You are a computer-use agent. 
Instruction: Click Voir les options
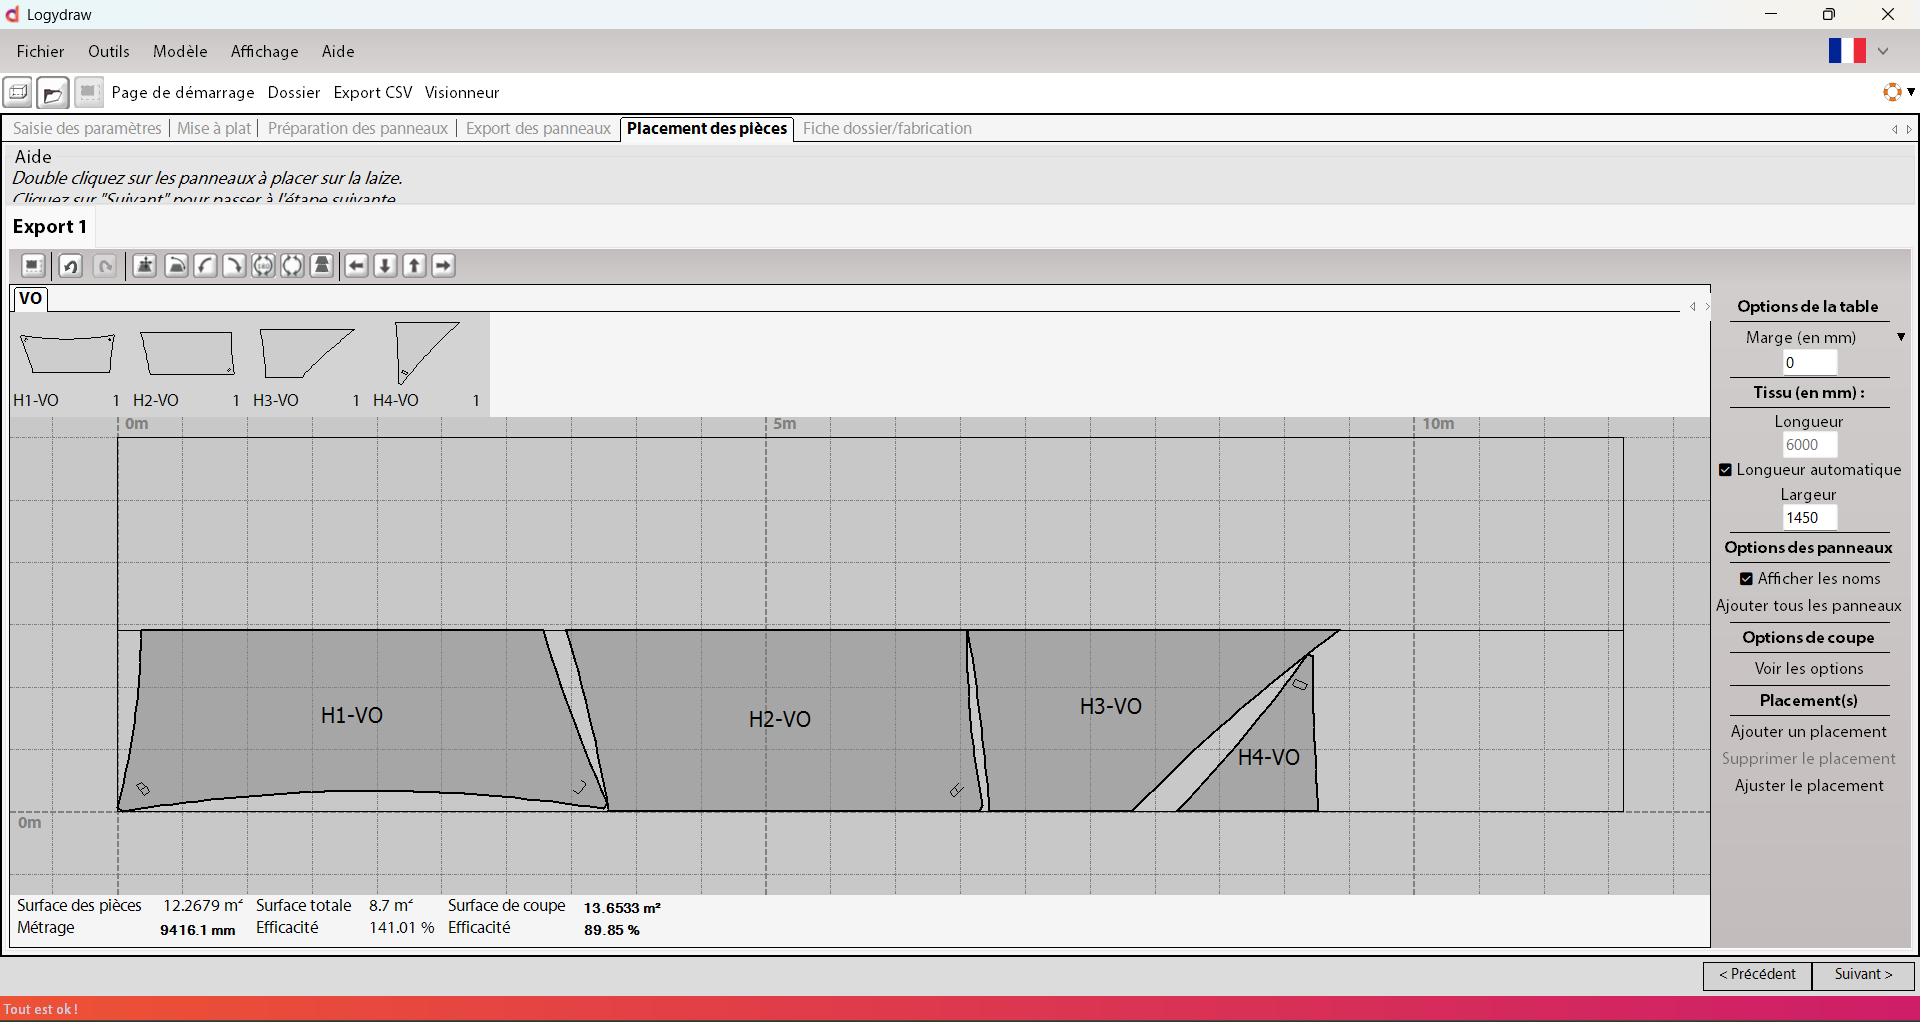pos(1809,669)
